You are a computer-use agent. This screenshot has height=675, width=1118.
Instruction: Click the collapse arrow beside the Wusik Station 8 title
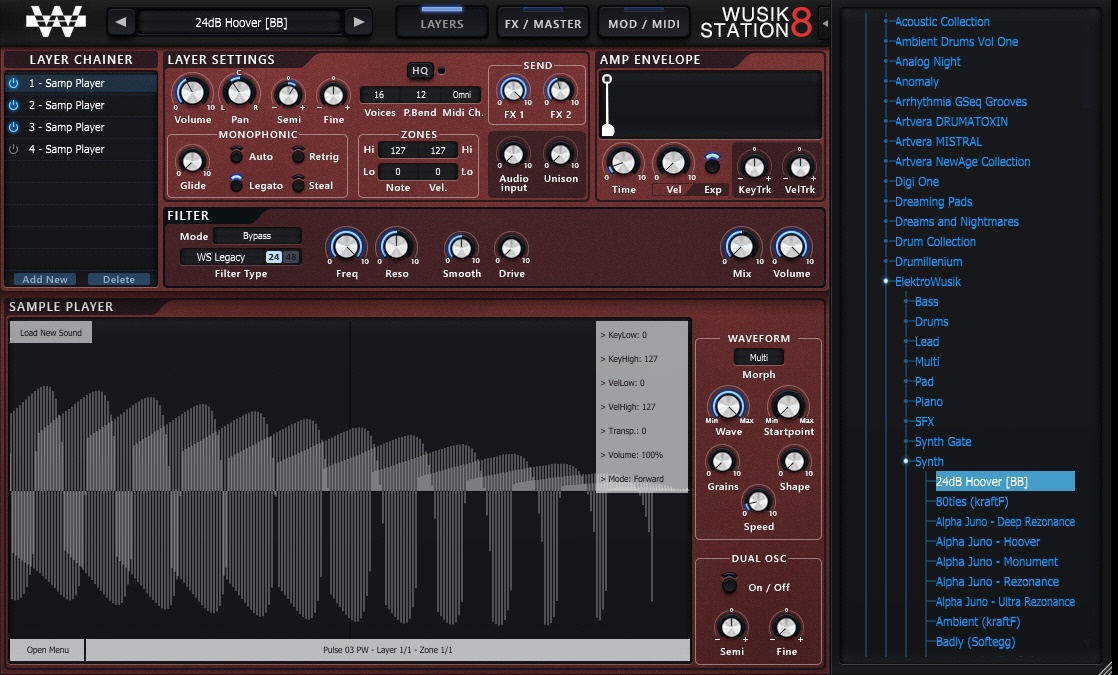825,24
